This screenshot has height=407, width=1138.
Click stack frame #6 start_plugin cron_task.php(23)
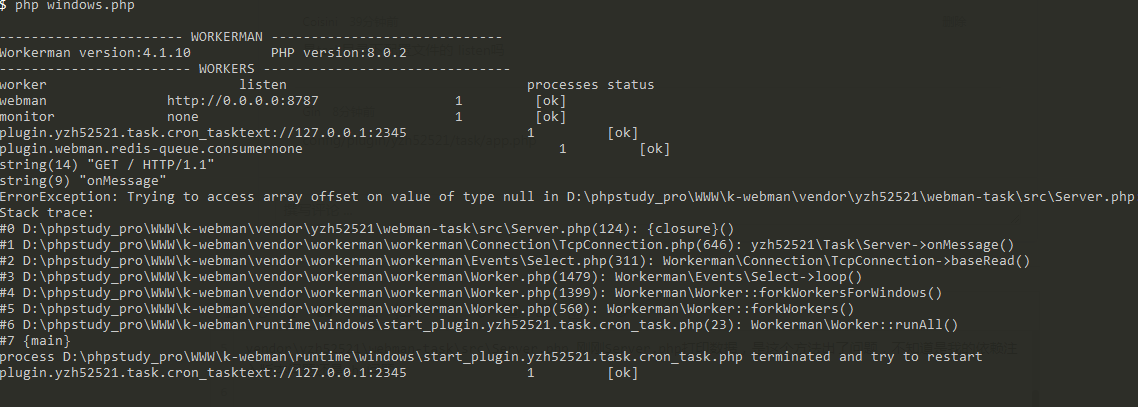pyautogui.click(x=479, y=324)
